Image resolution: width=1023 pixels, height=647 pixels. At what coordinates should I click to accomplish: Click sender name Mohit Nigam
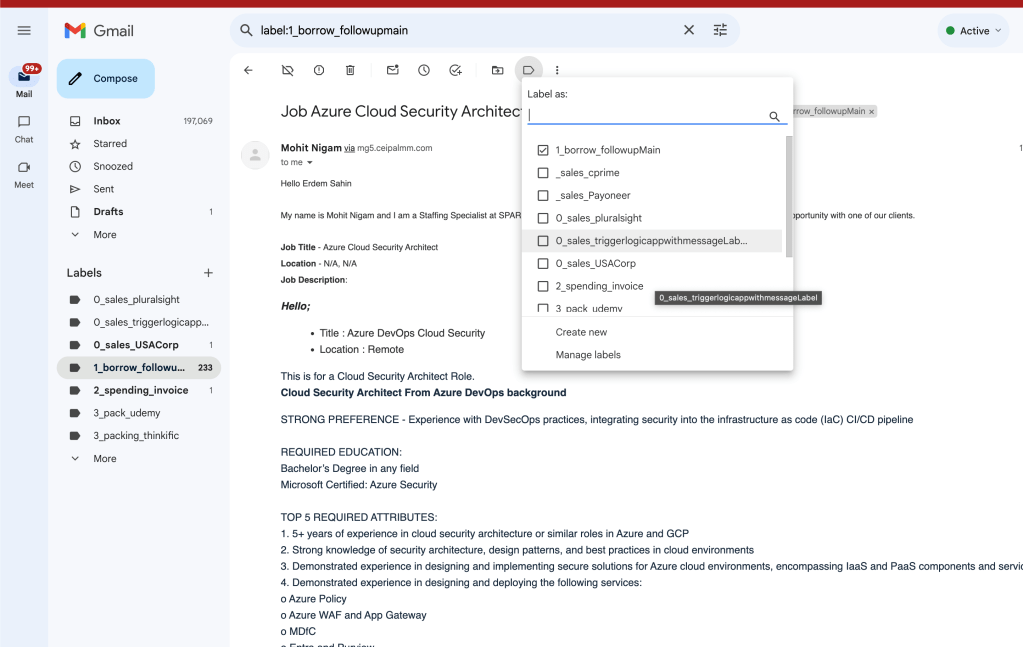[311, 148]
